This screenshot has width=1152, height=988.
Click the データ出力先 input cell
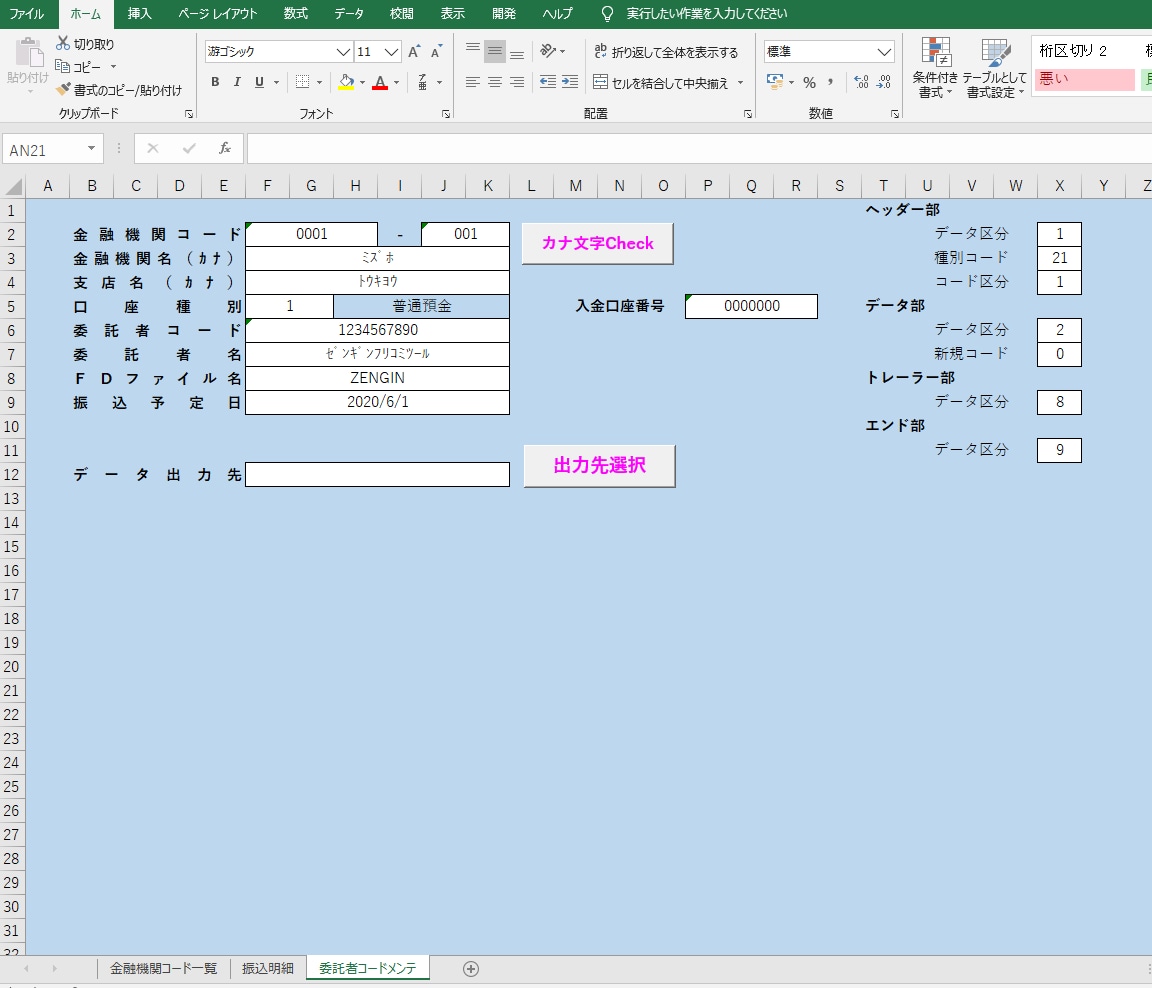377,475
